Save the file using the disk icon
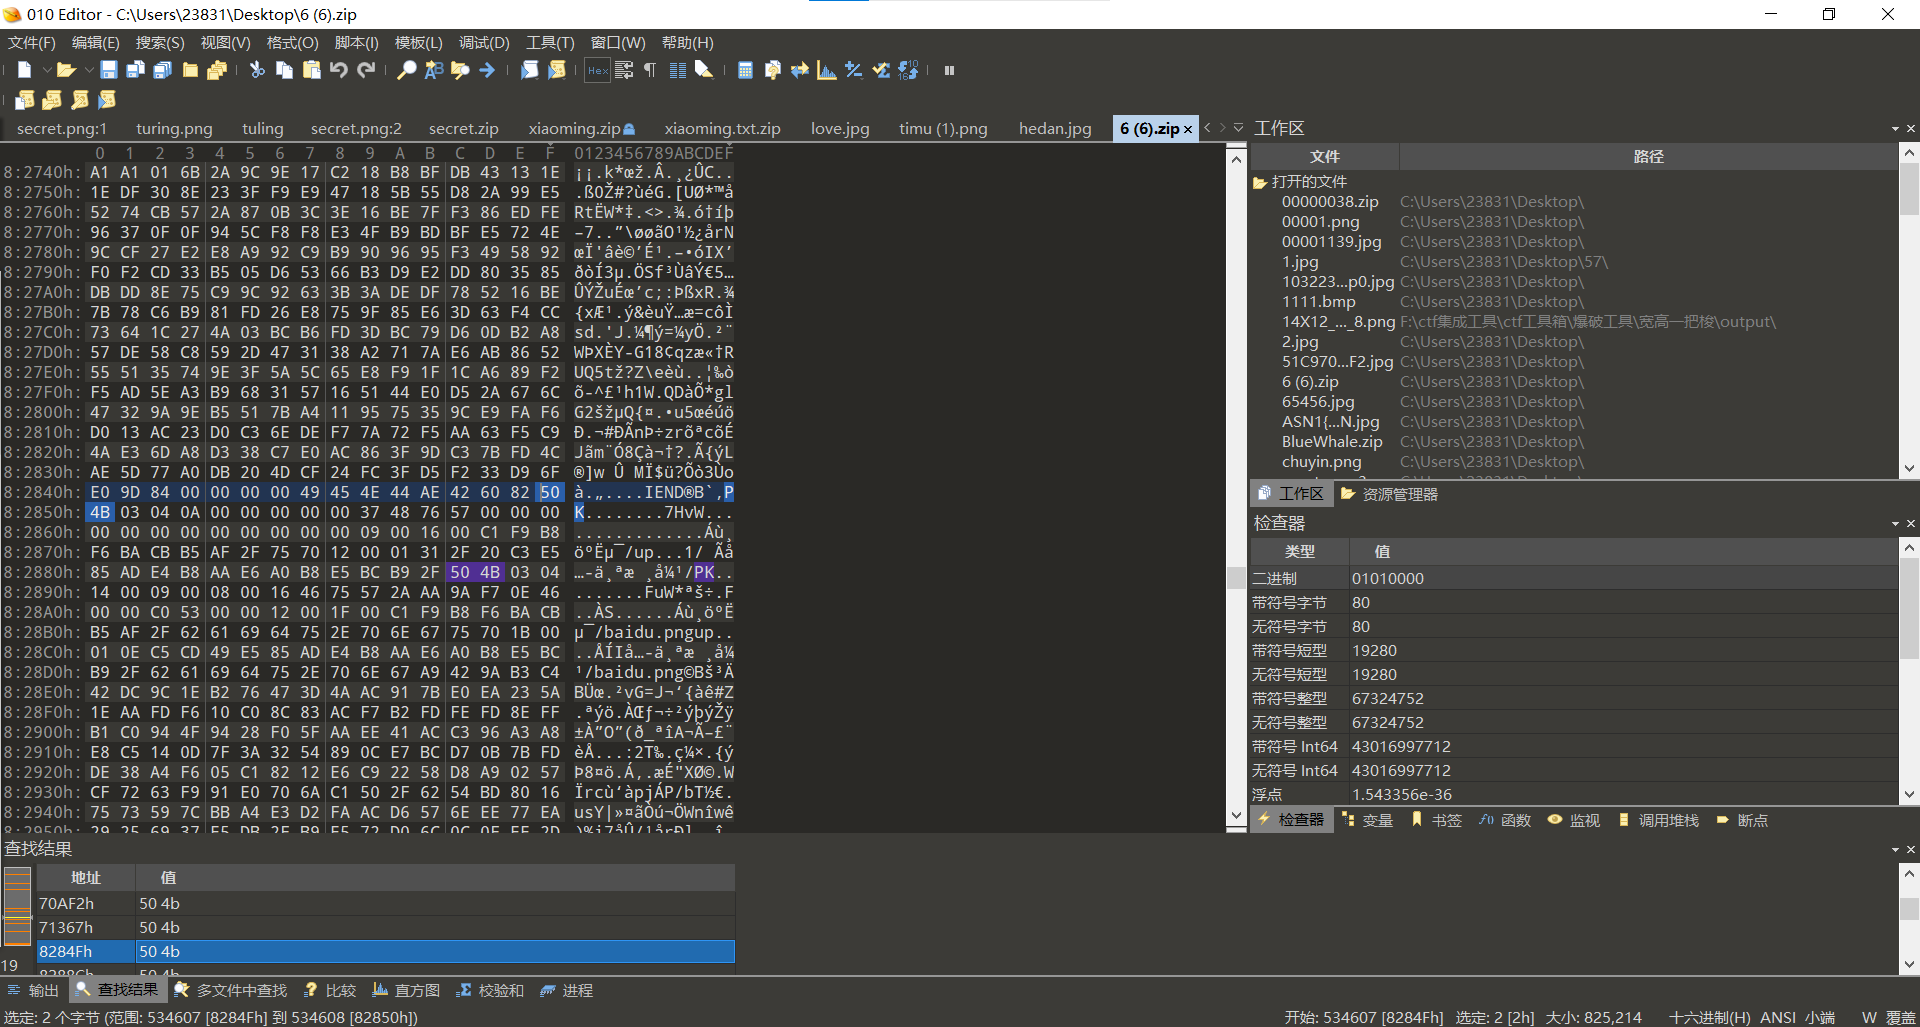 click(109, 70)
